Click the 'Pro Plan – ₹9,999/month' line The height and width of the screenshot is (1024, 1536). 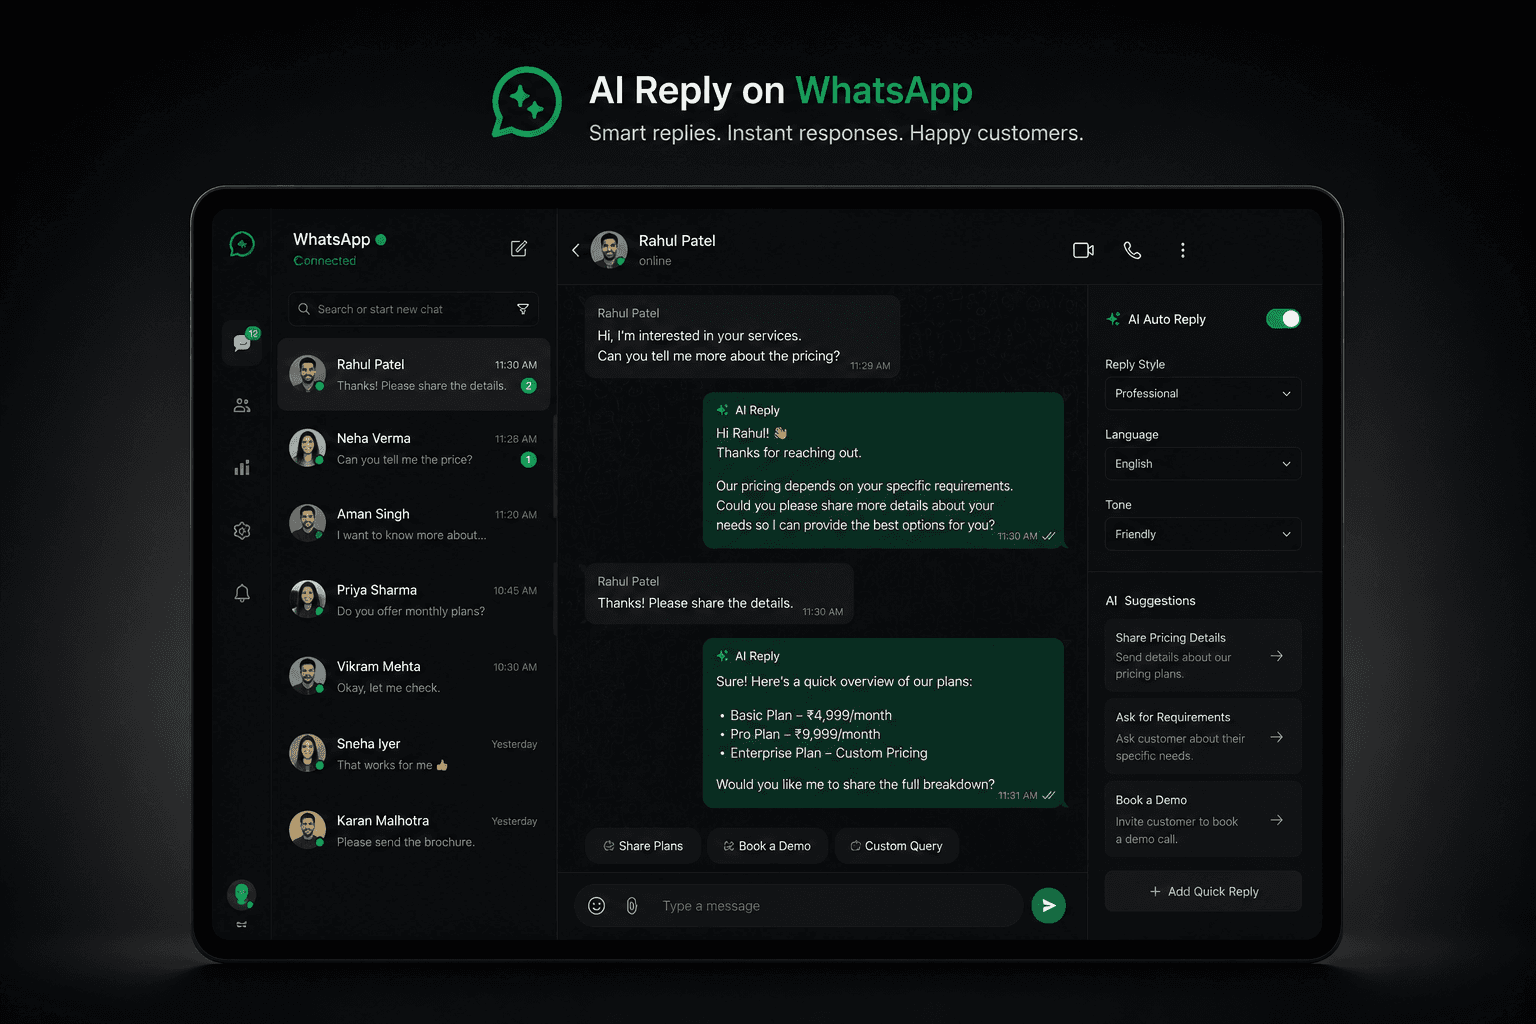[805, 734]
